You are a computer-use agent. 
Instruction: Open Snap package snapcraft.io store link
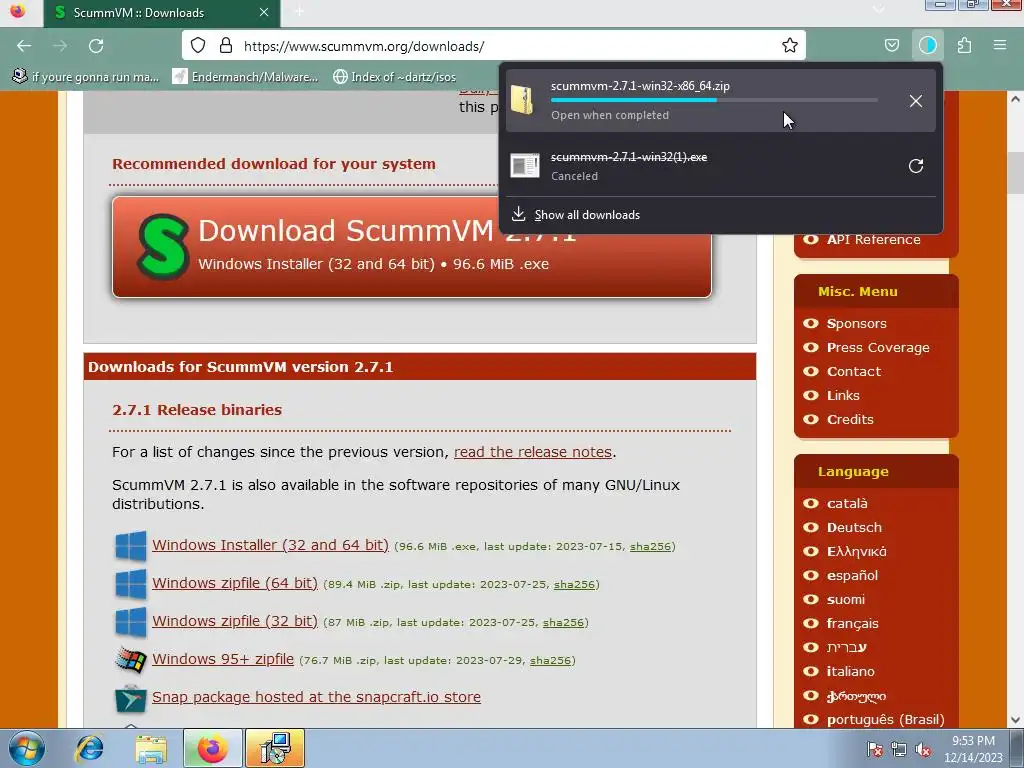pos(316,697)
